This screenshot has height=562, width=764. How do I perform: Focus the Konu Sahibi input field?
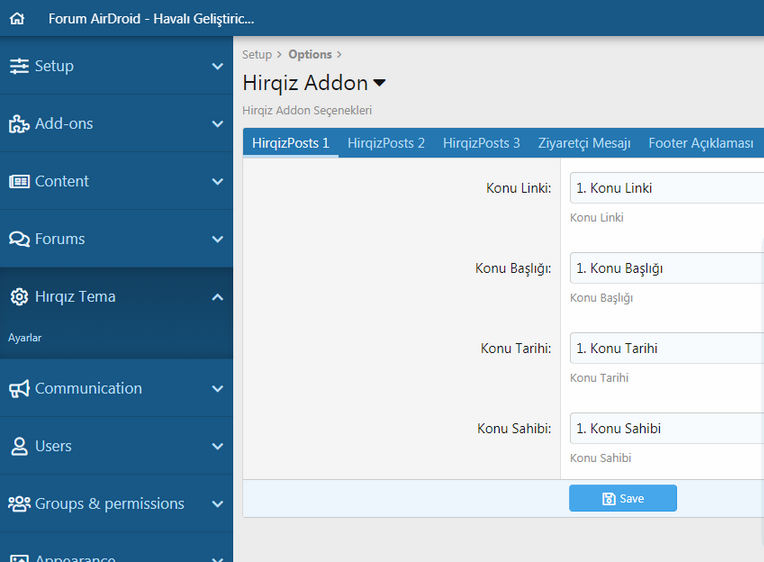(x=667, y=428)
